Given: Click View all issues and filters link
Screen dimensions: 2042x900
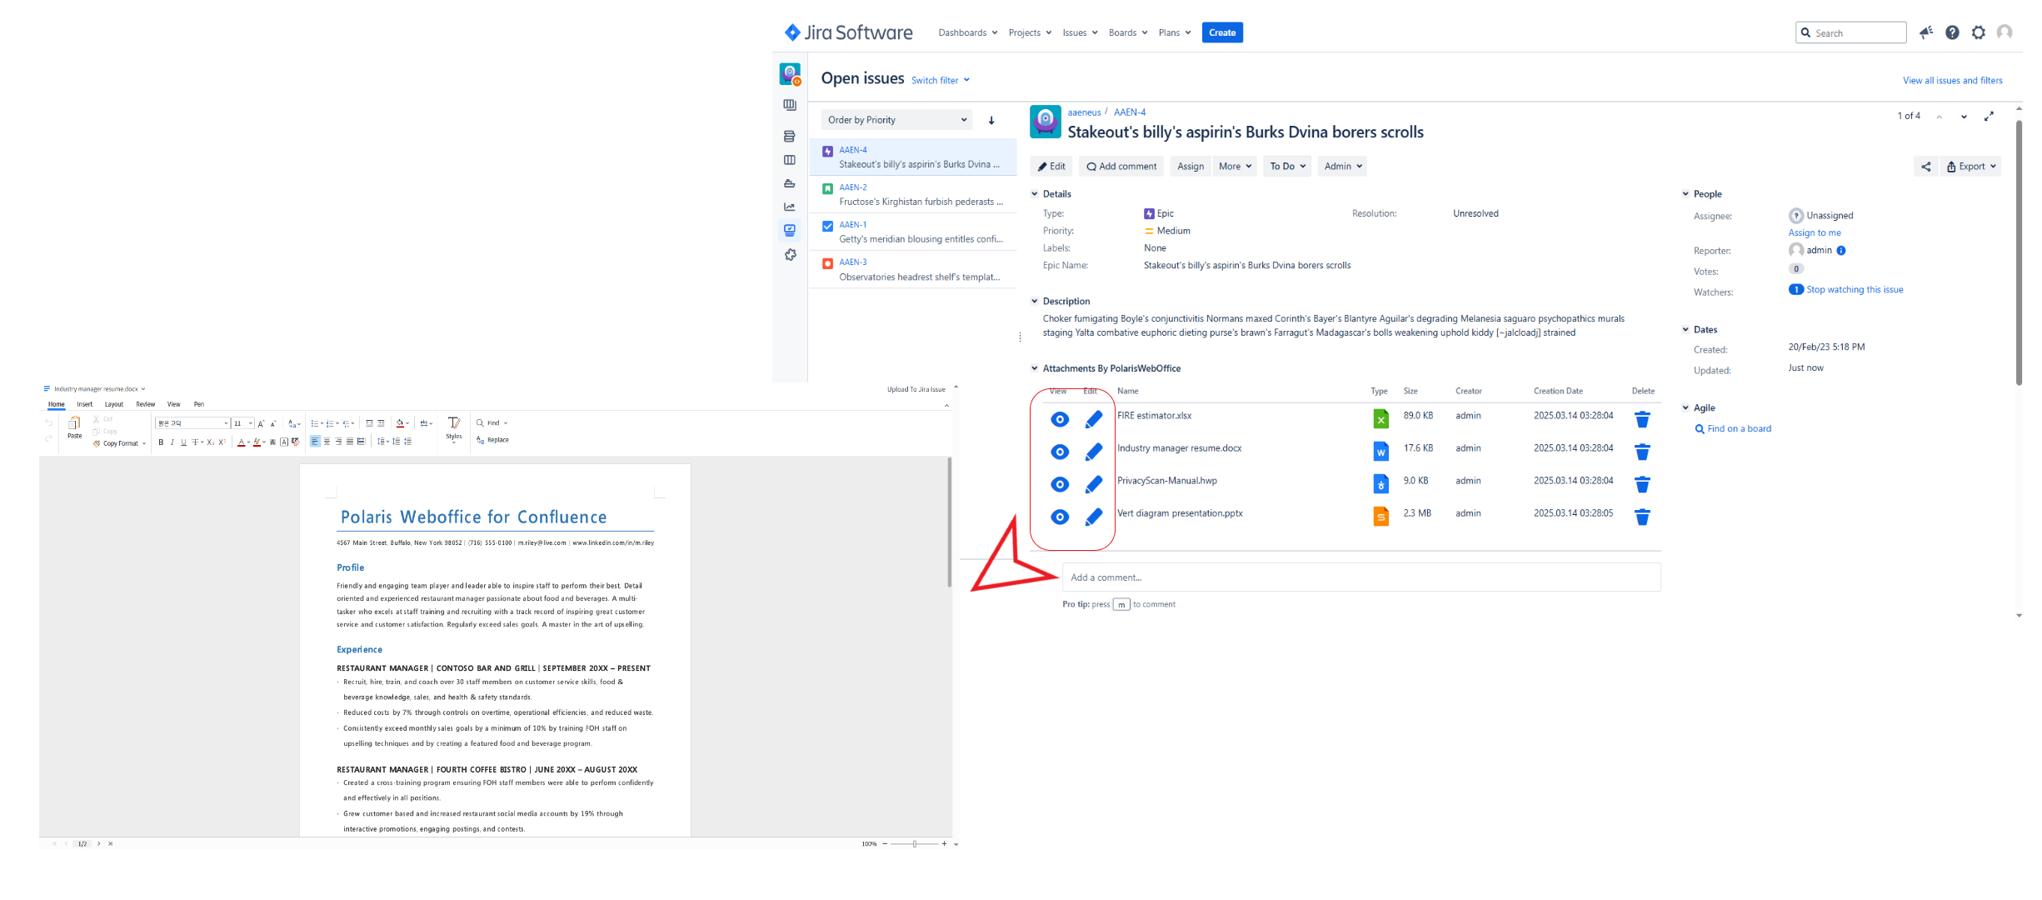Looking at the screenshot, I should pos(1952,81).
